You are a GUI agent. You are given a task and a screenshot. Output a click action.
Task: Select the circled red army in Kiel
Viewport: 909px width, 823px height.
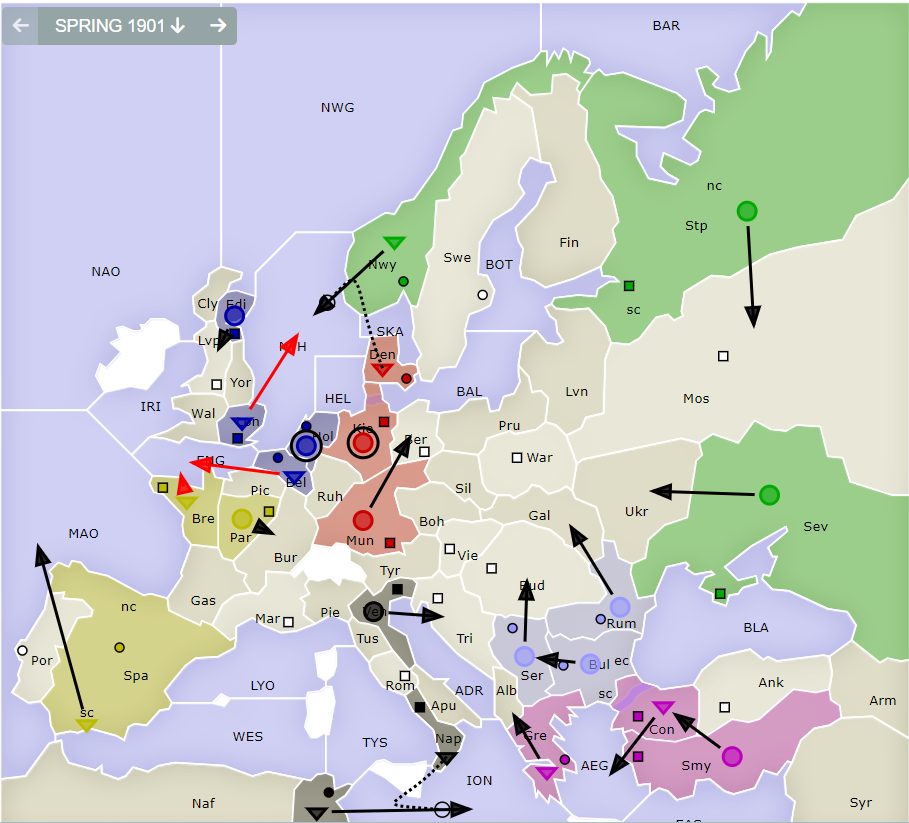[363, 443]
